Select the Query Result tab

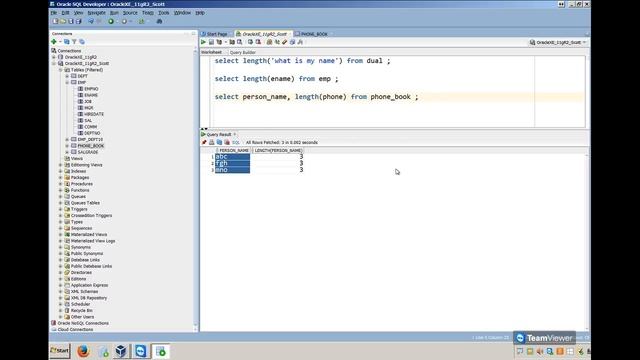pos(218,134)
